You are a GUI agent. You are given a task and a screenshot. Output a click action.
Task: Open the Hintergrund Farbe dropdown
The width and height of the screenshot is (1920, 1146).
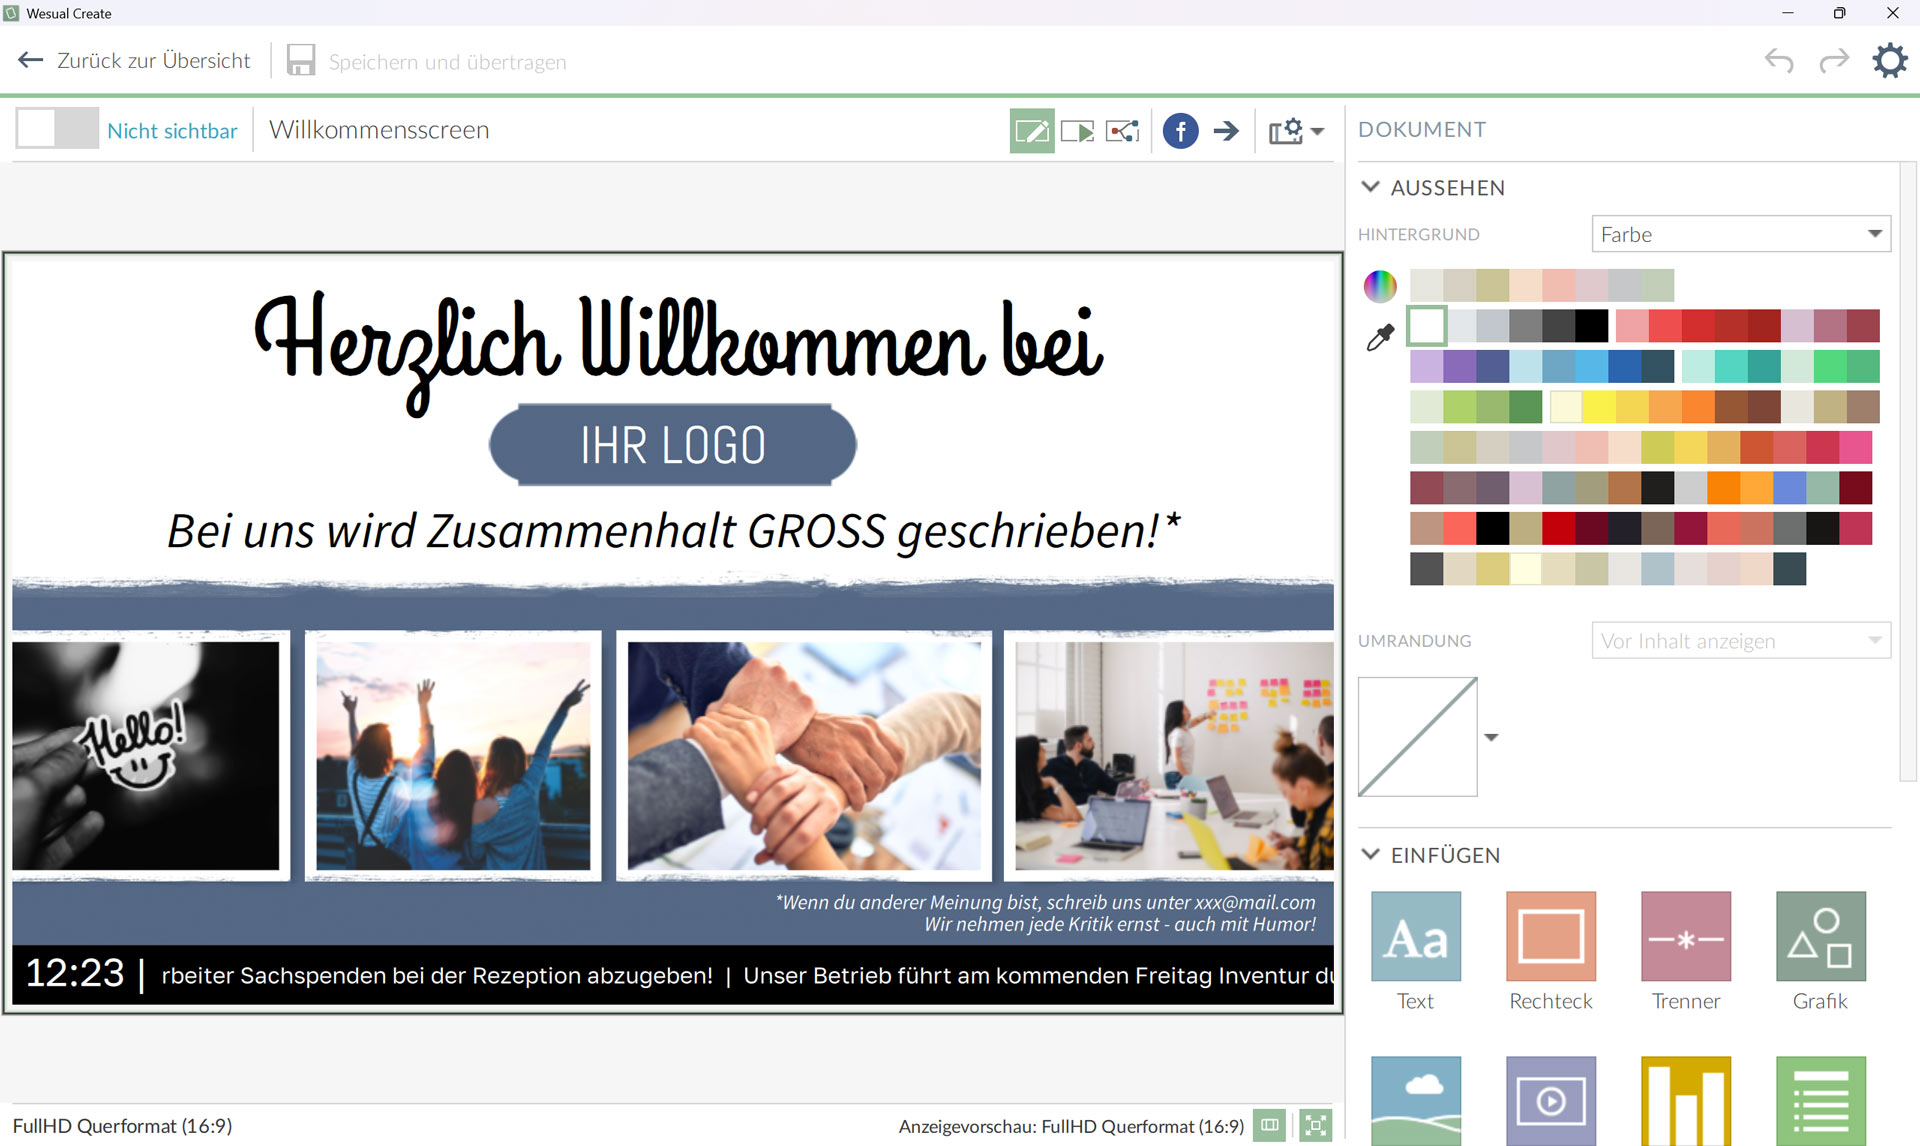(1740, 234)
